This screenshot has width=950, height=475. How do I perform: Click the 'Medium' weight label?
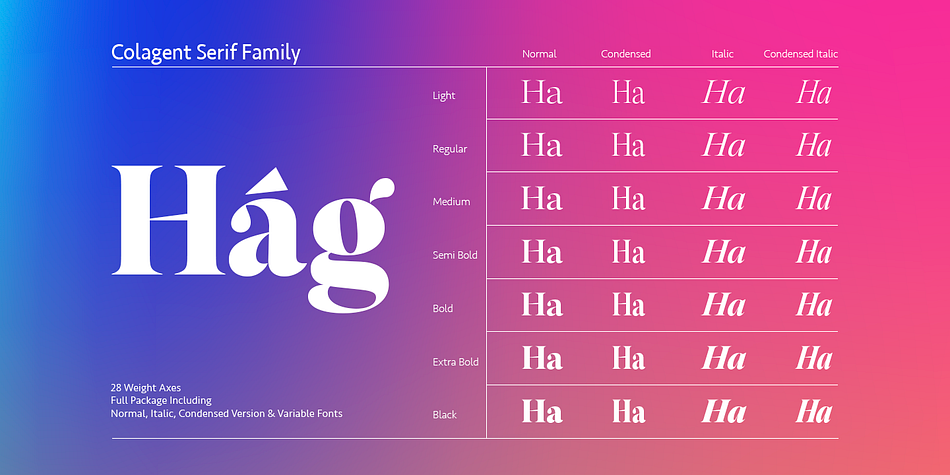(451, 202)
